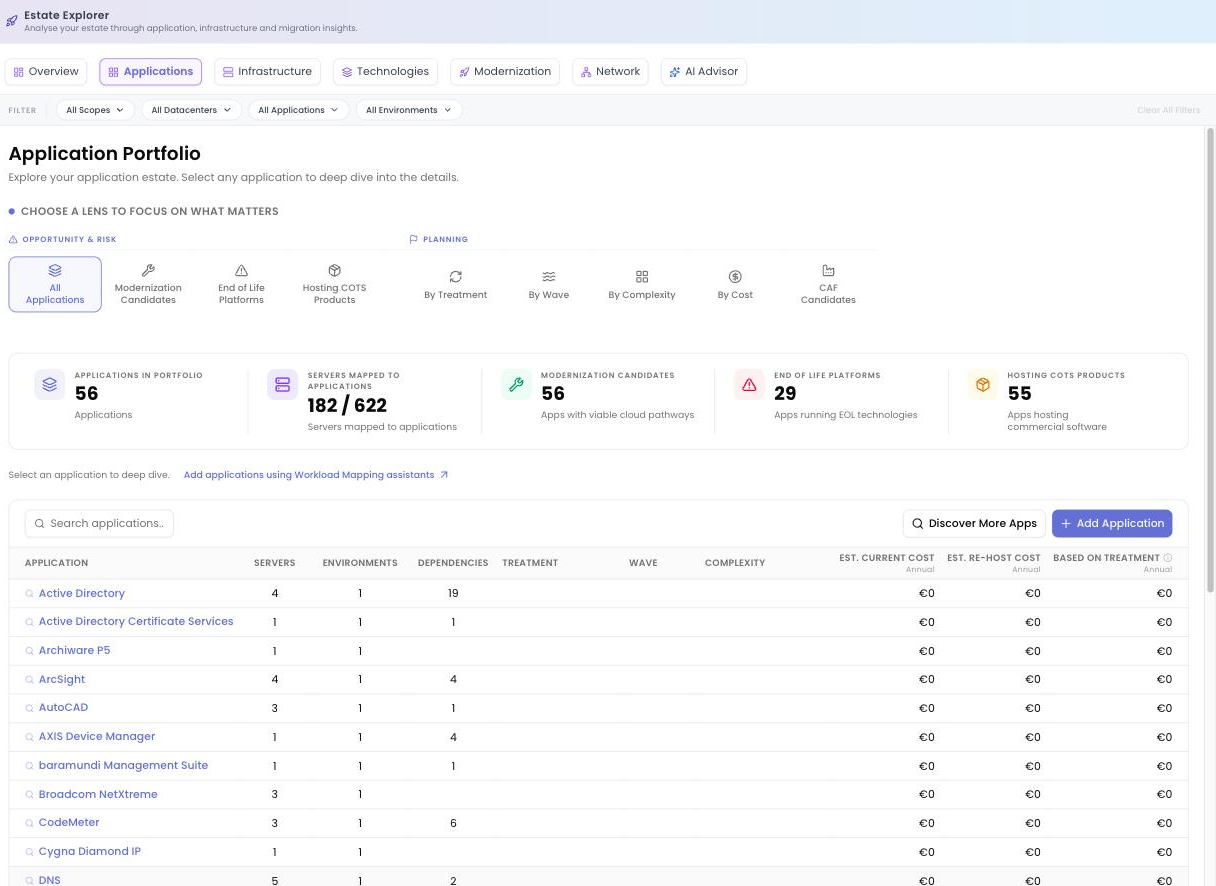Select the By Cost planning lens
This screenshot has width=1216, height=886.
click(735, 284)
